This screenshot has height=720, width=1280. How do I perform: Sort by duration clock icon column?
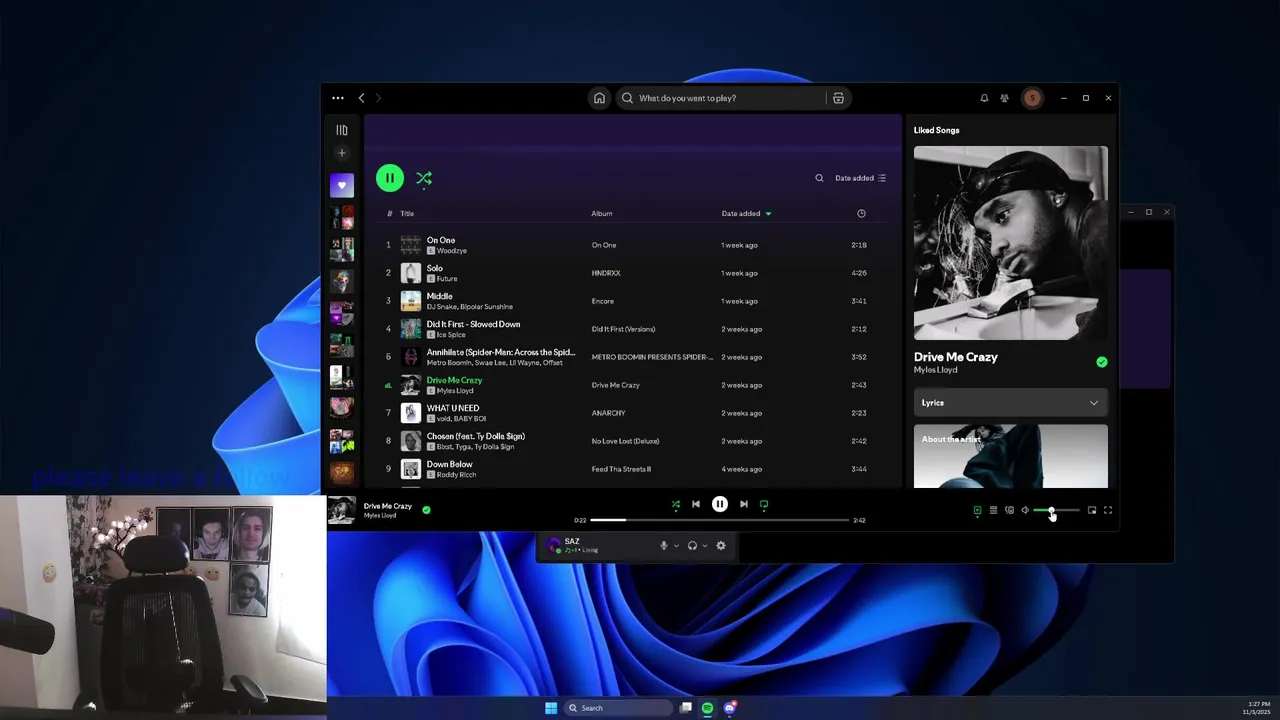tap(861, 213)
